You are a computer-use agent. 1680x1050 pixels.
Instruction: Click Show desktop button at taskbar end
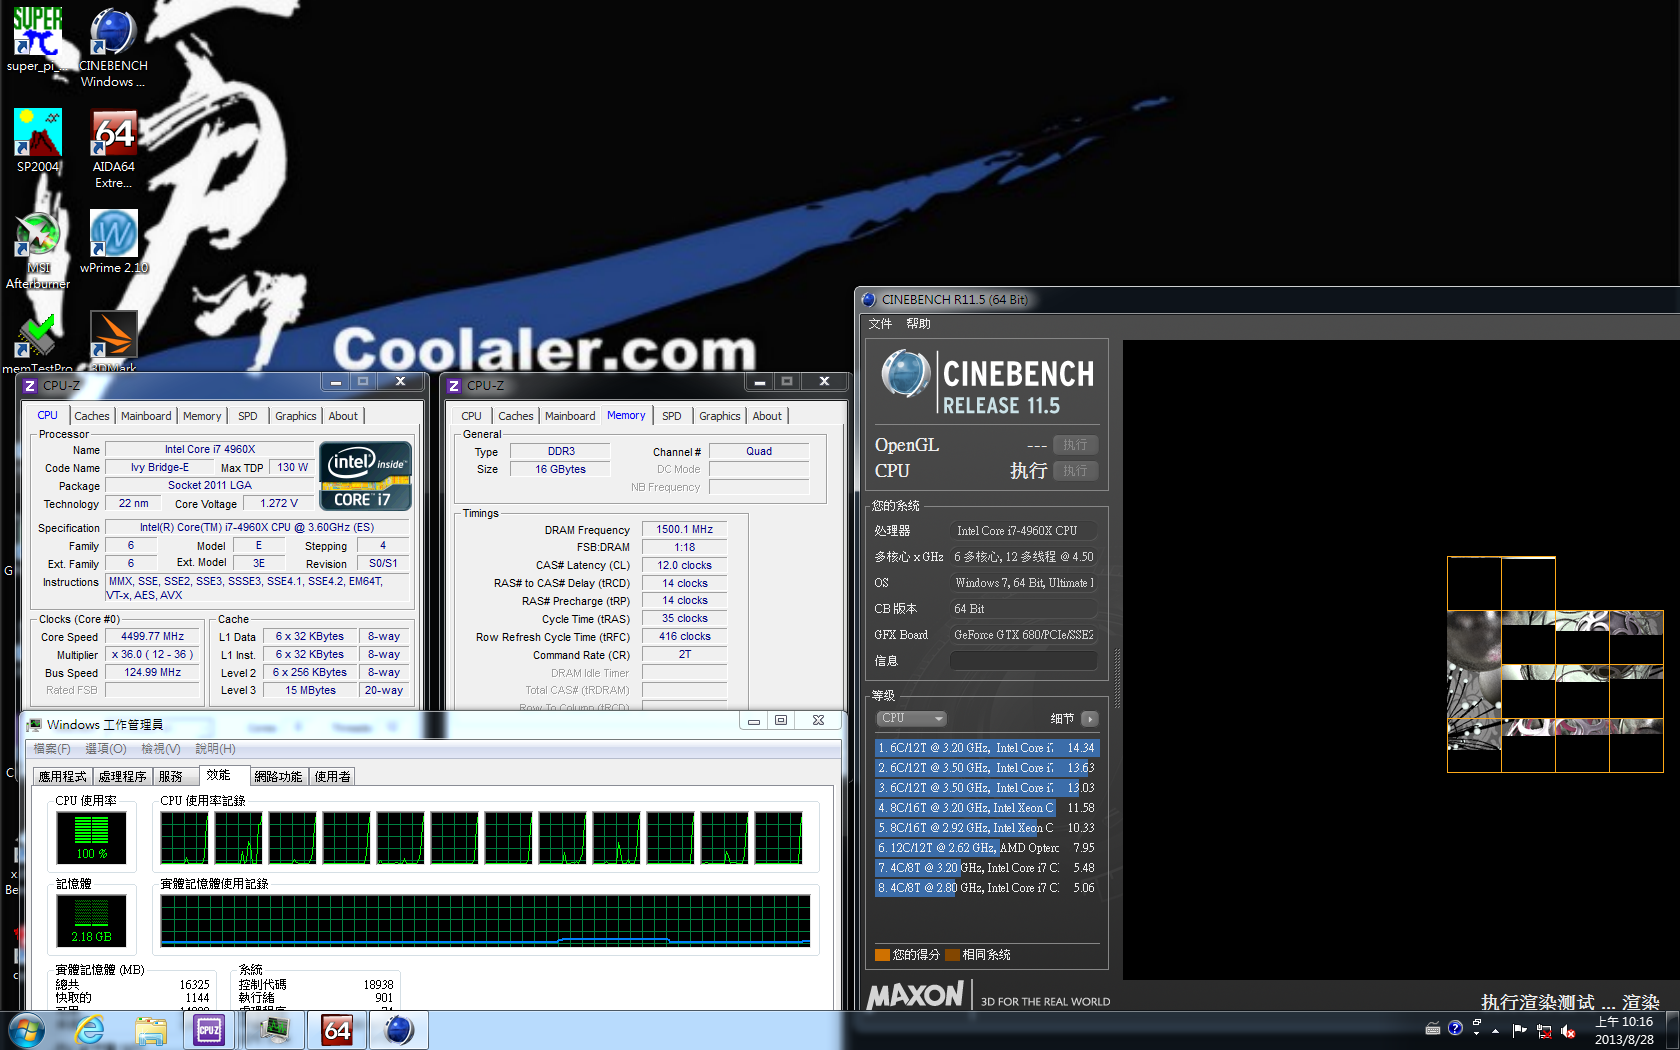(x=1673, y=1030)
